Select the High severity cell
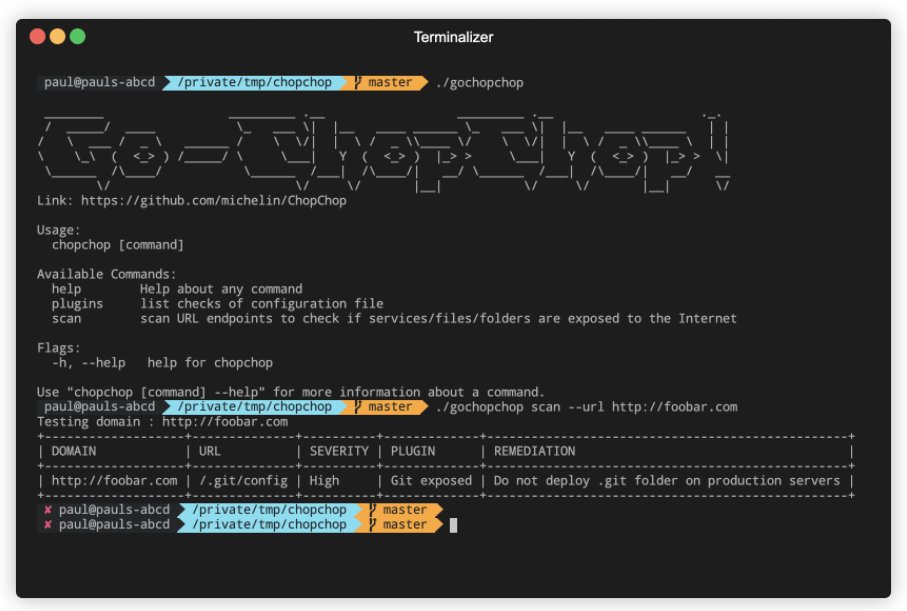This screenshot has width=907, height=611. tap(324, 481)
